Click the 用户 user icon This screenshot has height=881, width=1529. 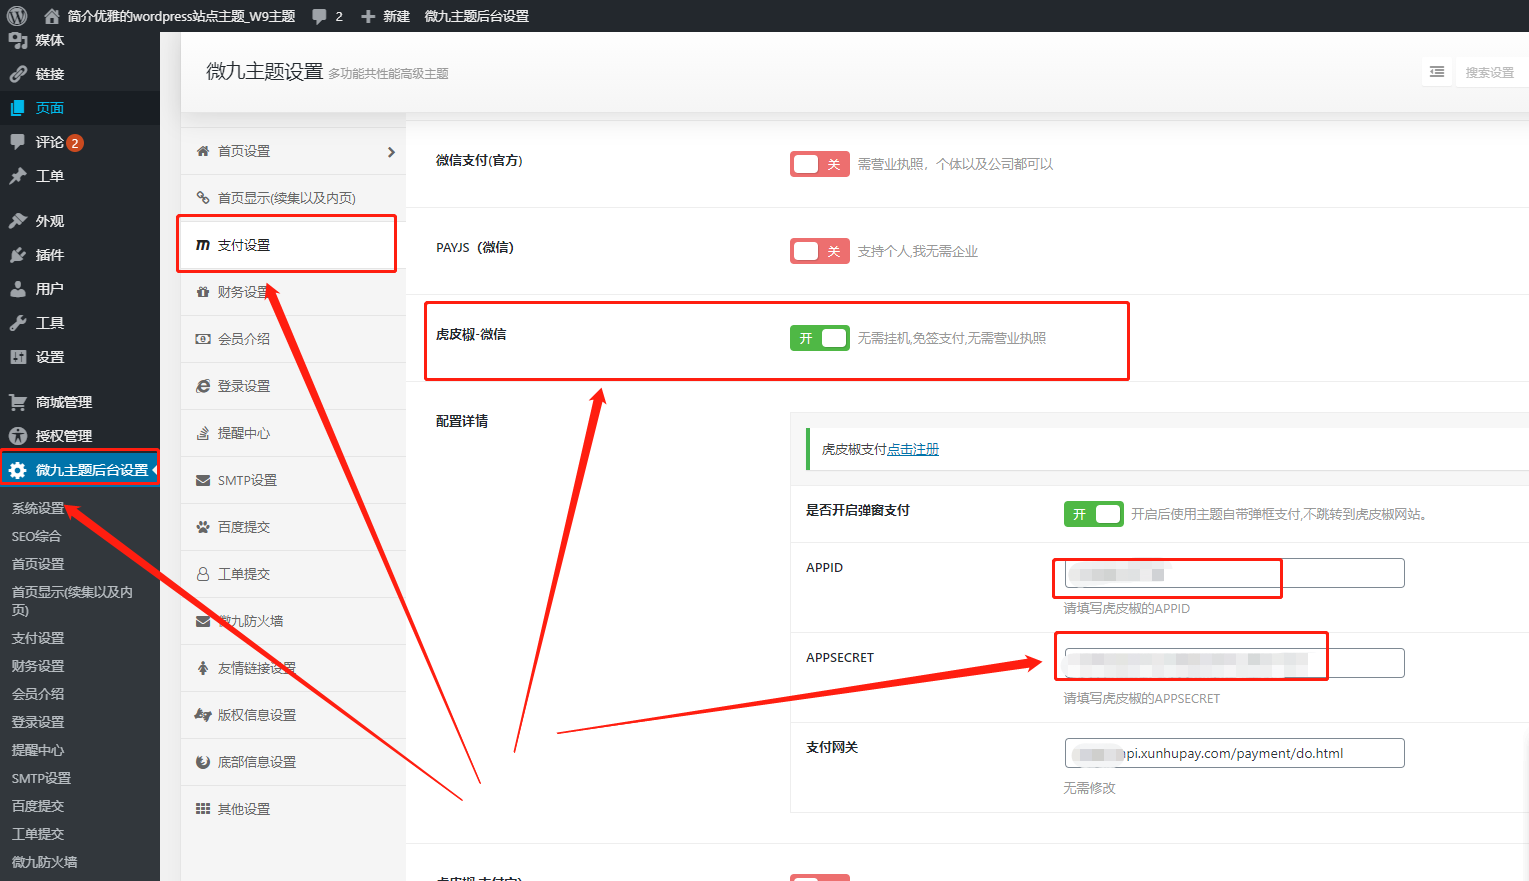(x=17, y=289)
